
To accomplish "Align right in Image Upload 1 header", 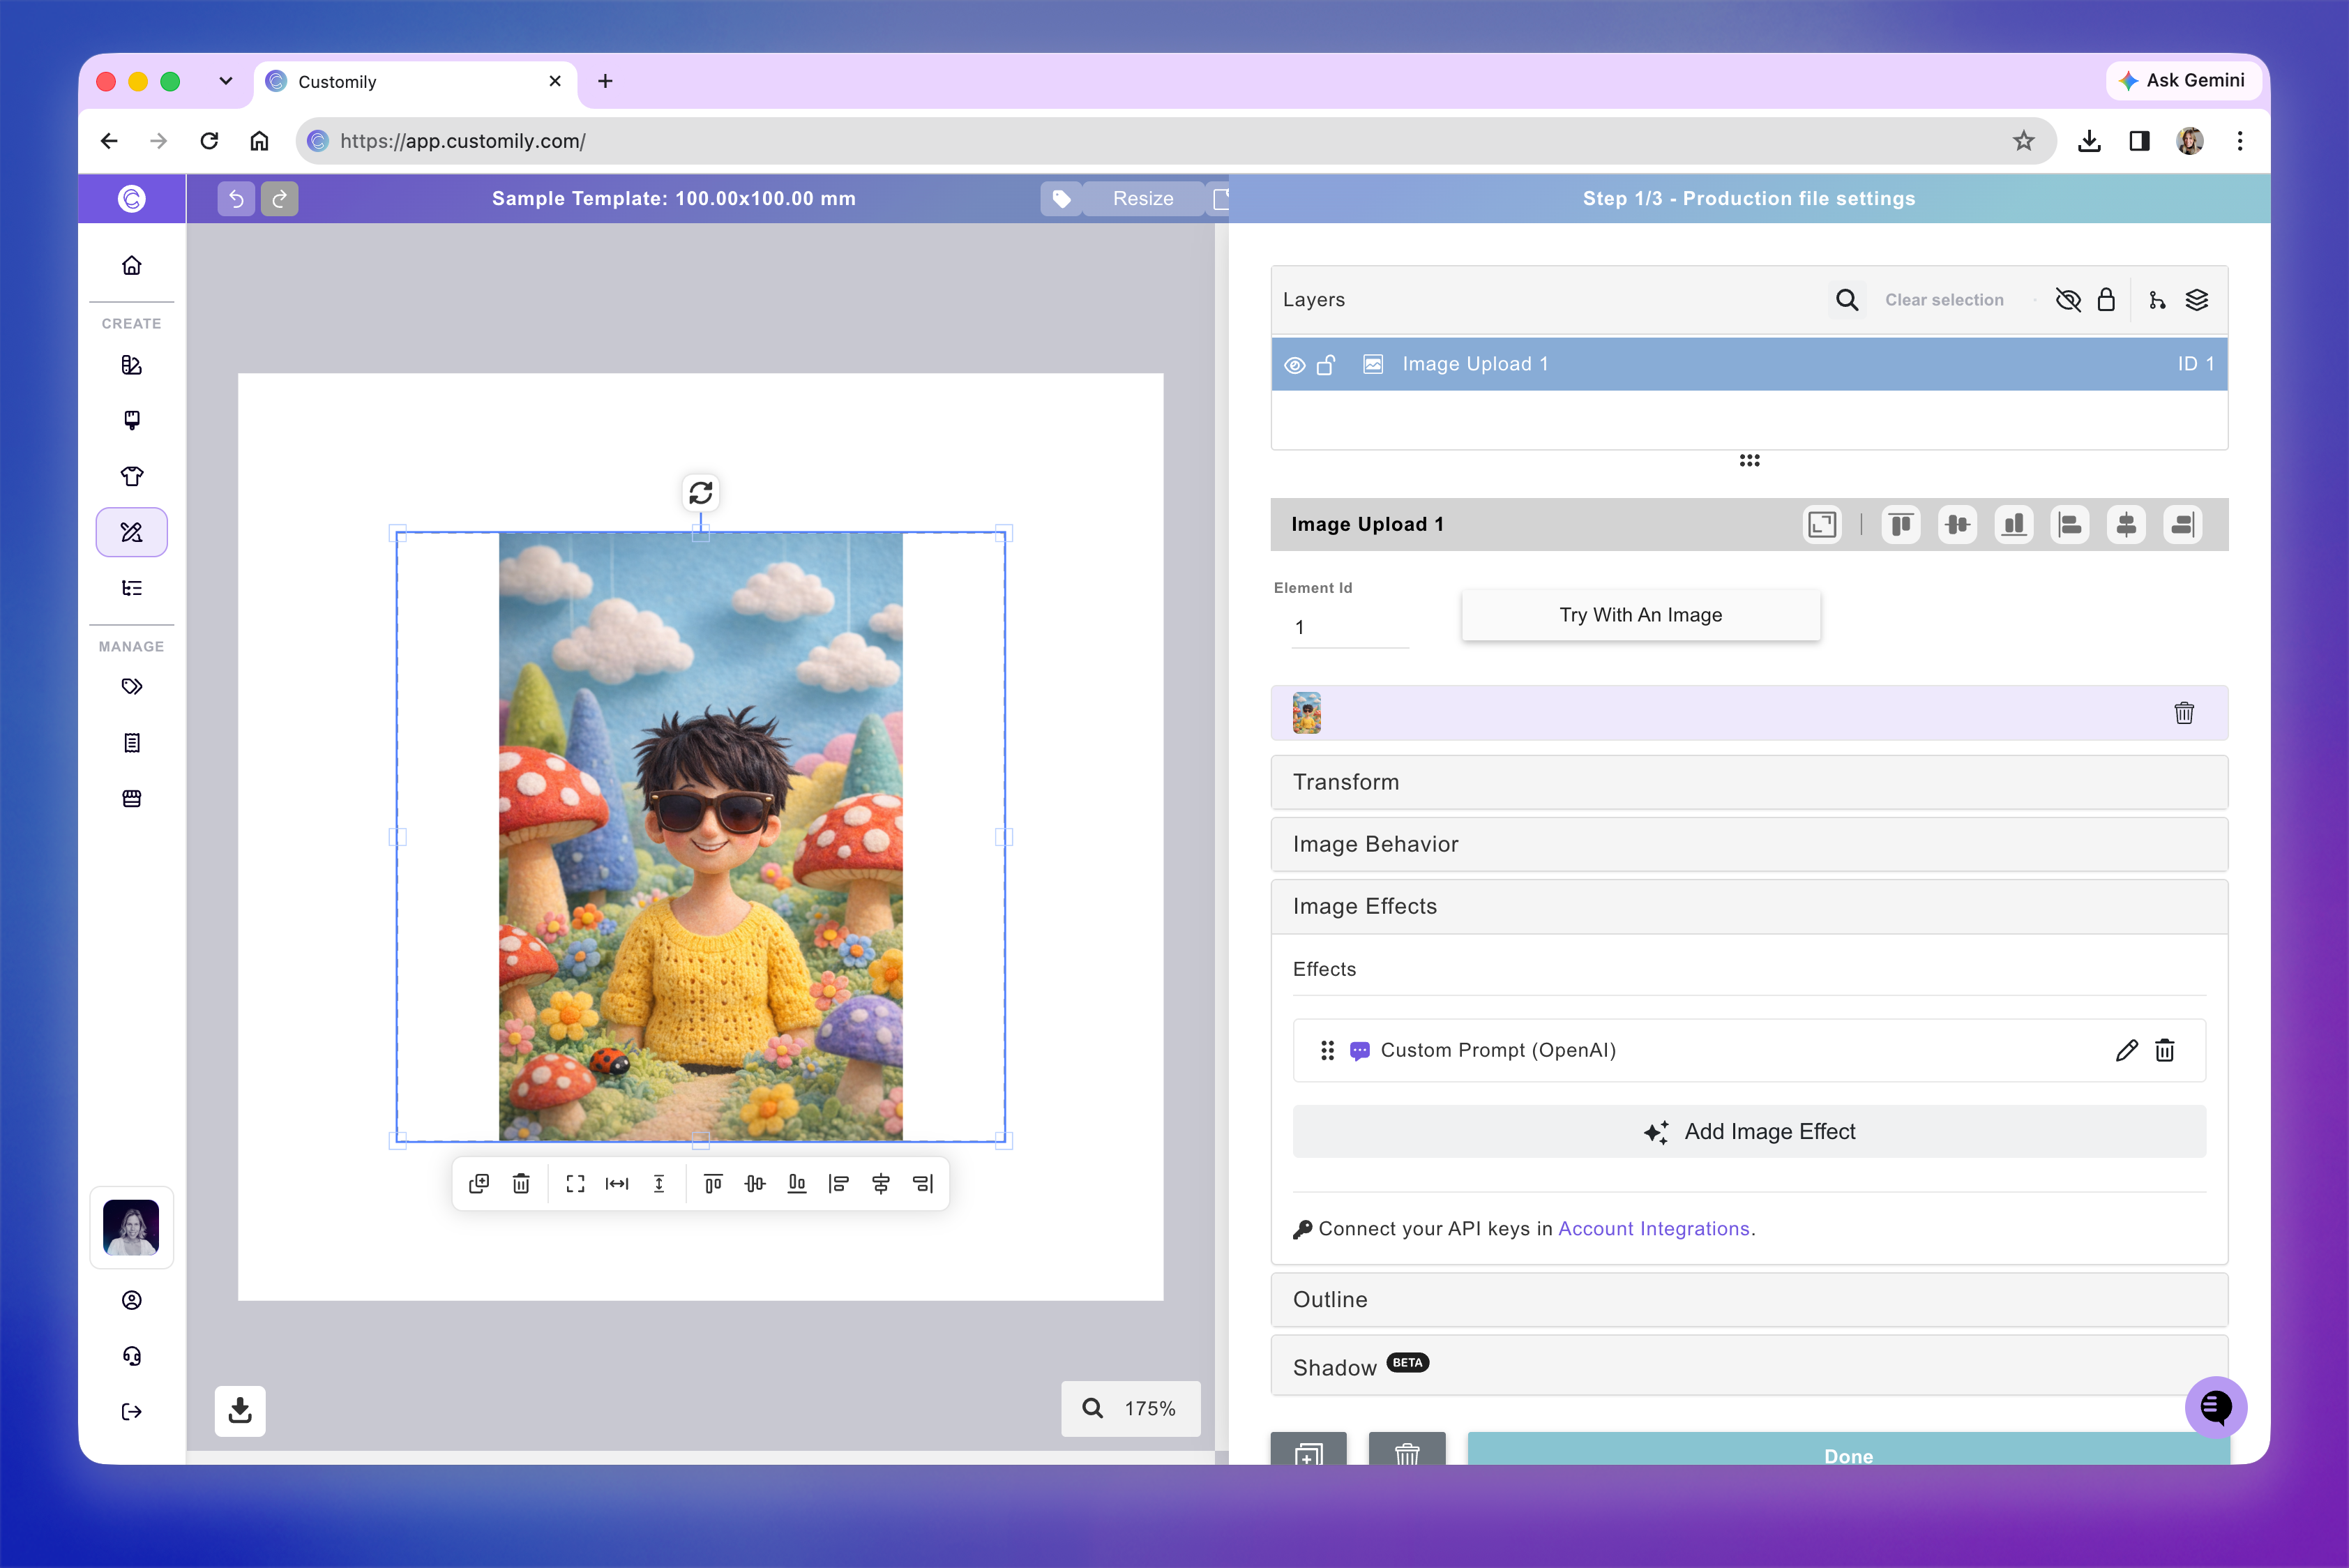I will pos(2183,525).
